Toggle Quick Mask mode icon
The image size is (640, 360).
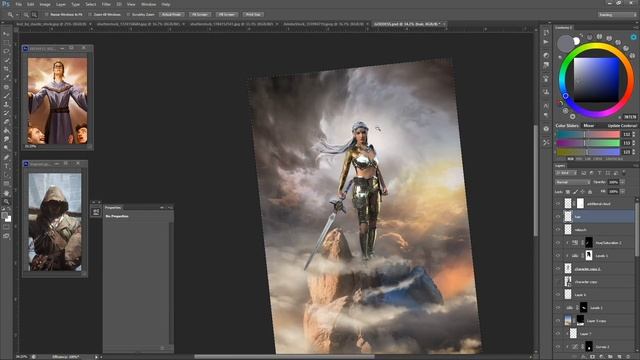6,227
